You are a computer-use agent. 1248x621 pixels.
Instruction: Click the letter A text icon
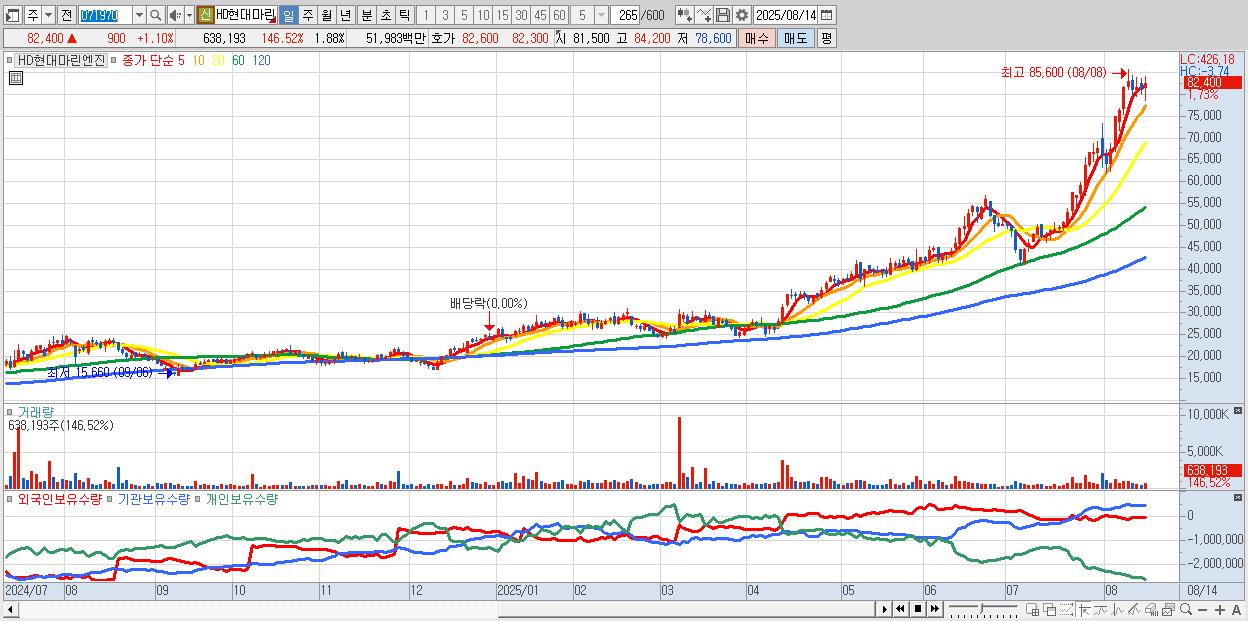tap(1237, 609)
